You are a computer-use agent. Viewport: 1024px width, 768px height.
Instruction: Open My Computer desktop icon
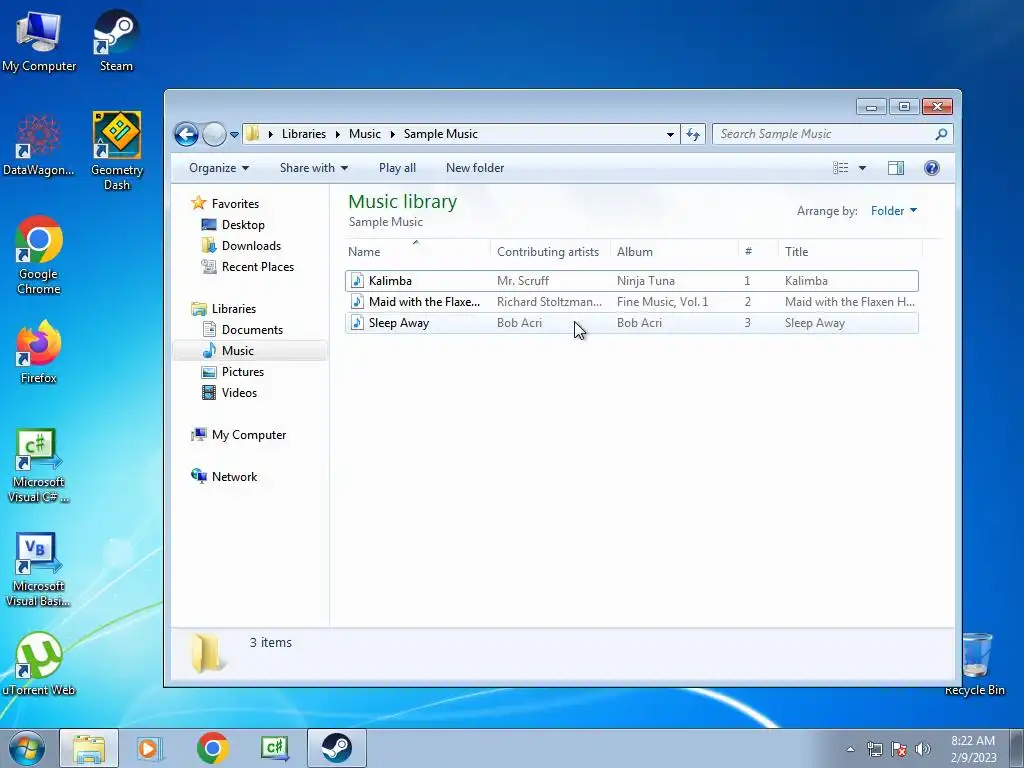click(x=39, y=40)
